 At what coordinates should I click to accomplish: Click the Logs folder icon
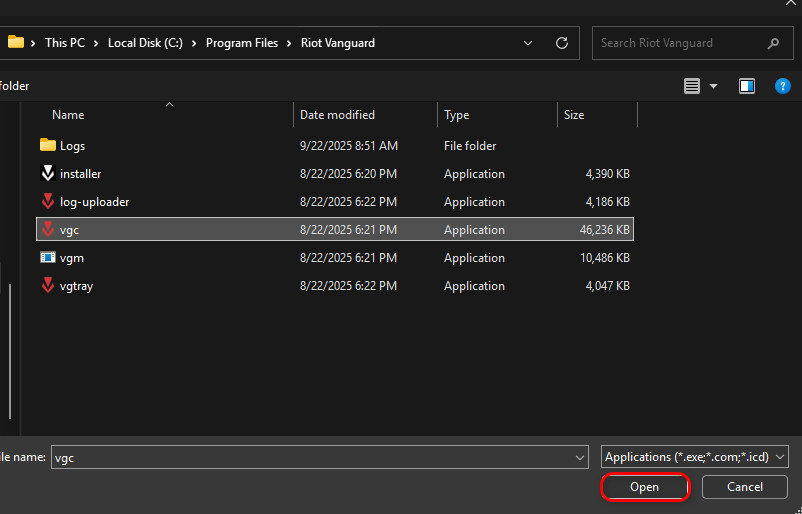point(47,145)
